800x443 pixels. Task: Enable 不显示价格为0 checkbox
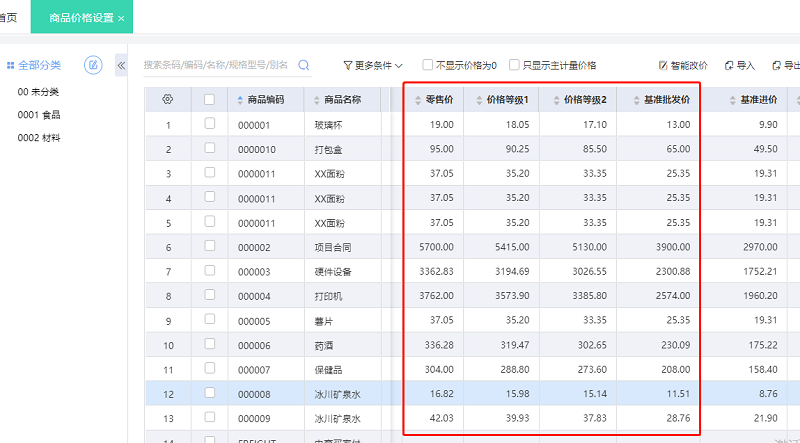[x=428, y=65]
